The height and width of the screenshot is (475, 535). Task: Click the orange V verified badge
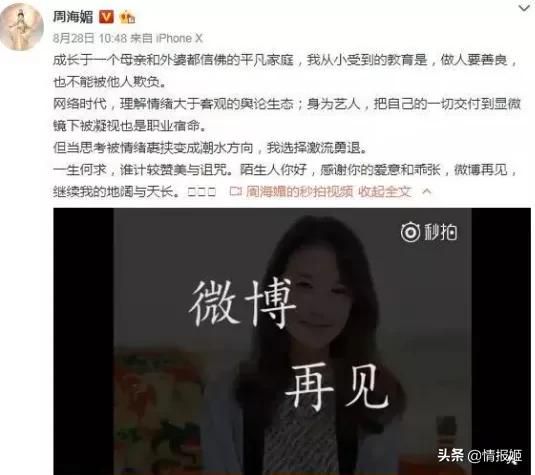click(x=106, y=16)
